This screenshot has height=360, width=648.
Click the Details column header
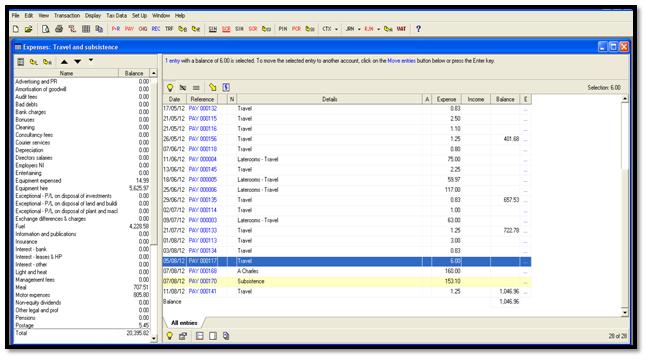tap(329, 99)
